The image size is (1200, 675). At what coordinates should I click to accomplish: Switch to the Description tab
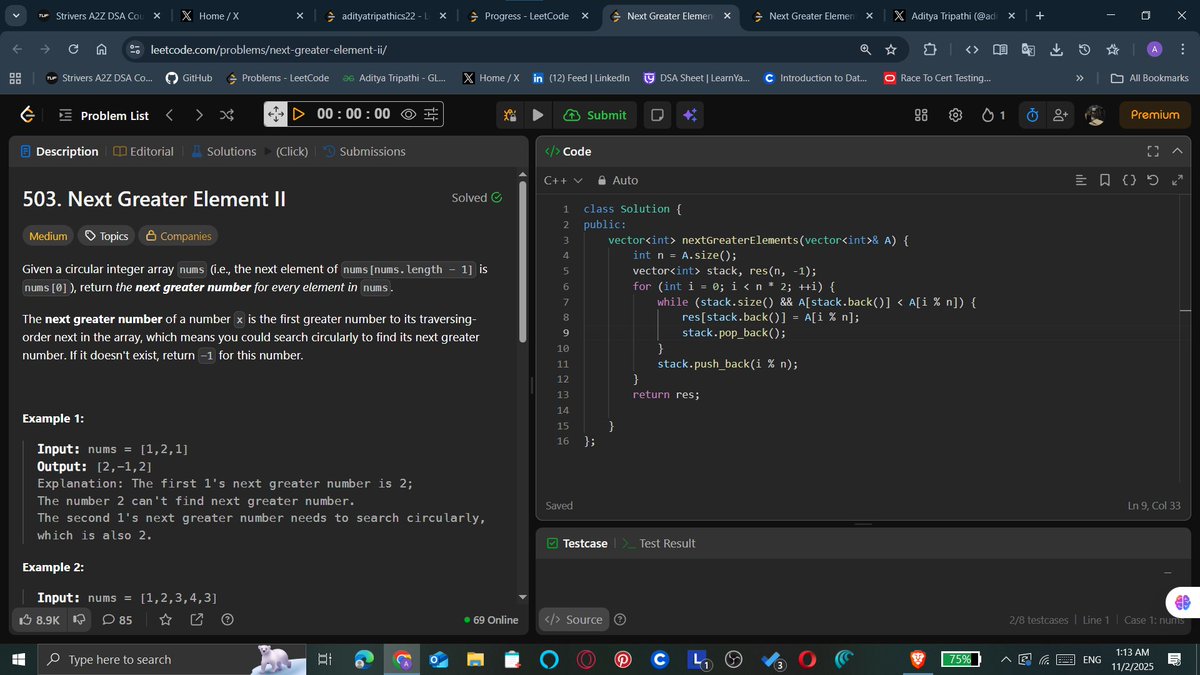pos(59,151)
